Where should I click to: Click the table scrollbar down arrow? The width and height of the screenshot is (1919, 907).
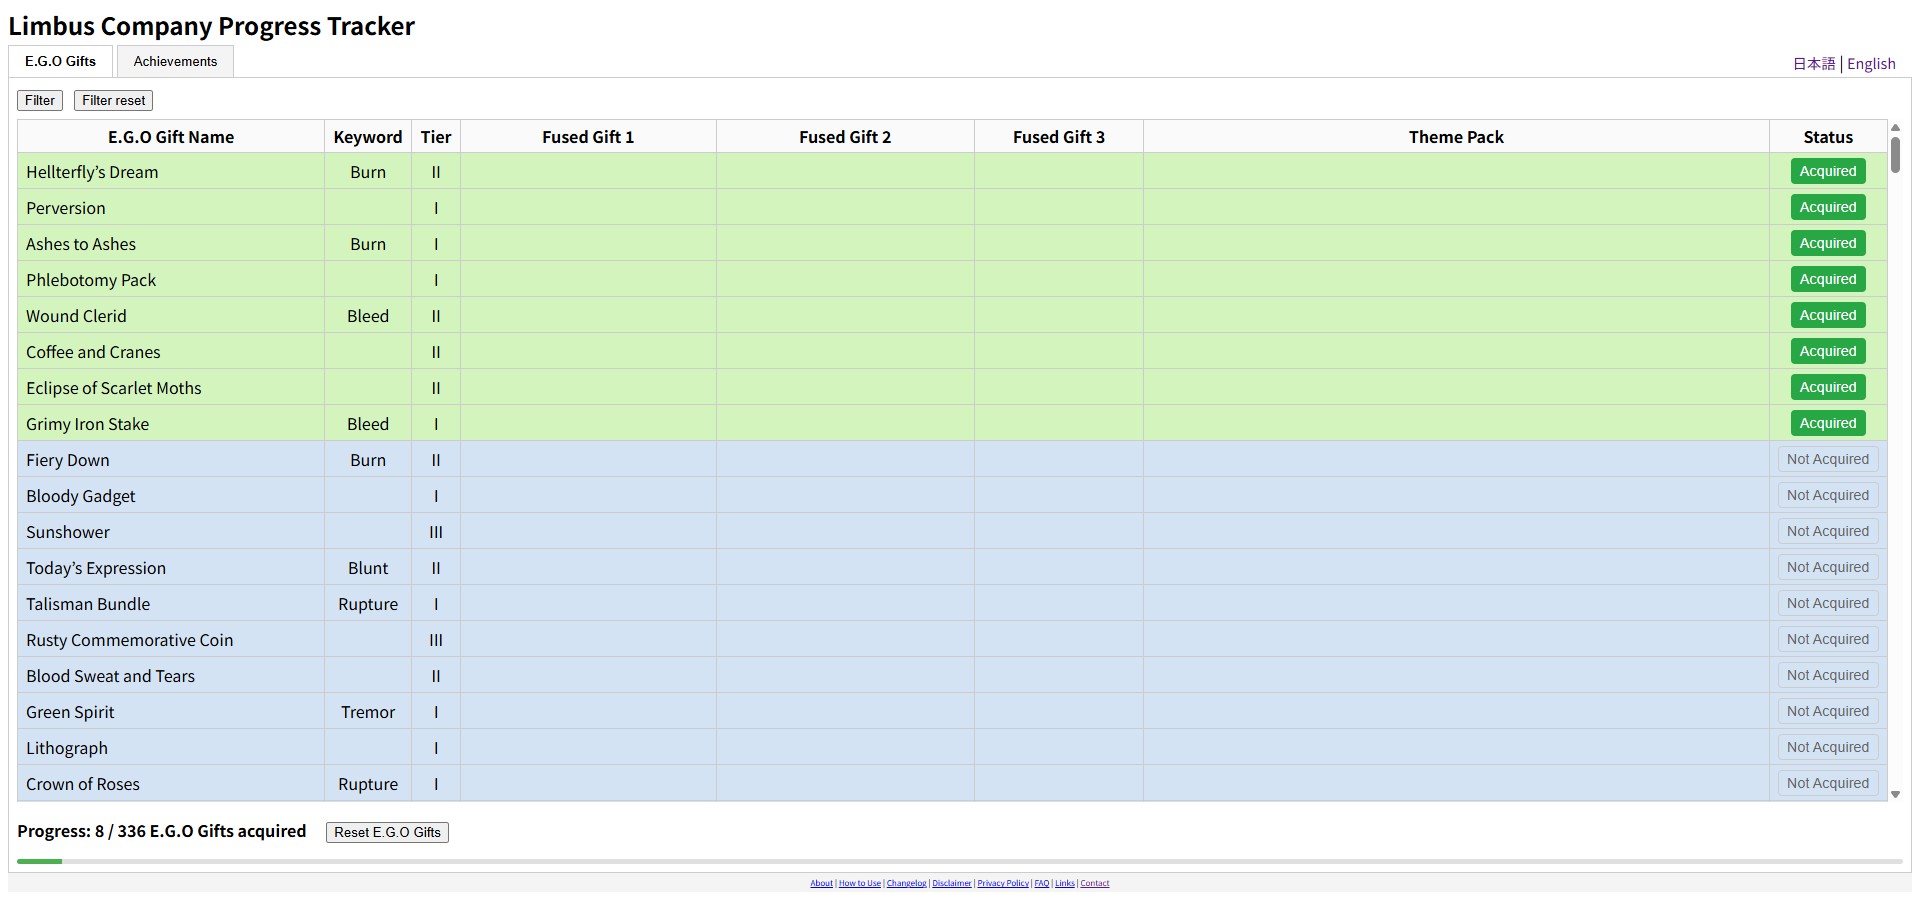point(1896,794)
